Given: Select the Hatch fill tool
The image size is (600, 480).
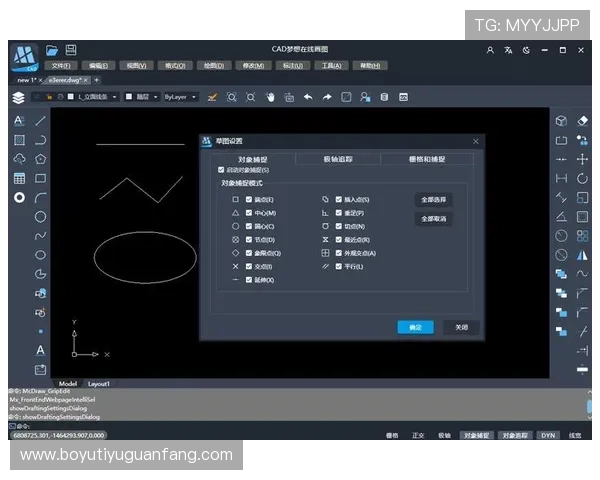Looking at the screenshot, I should 19,140.
